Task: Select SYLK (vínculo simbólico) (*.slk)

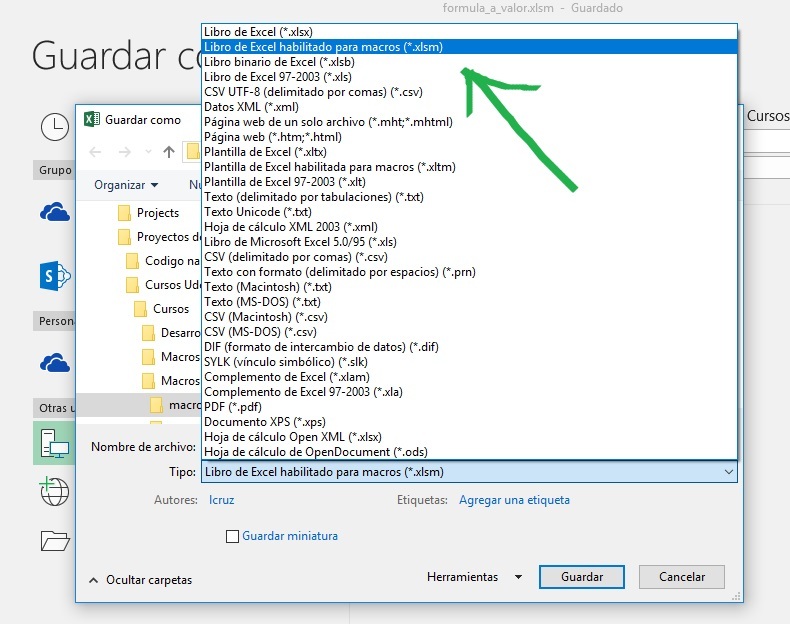Action: tap(469, 362)
